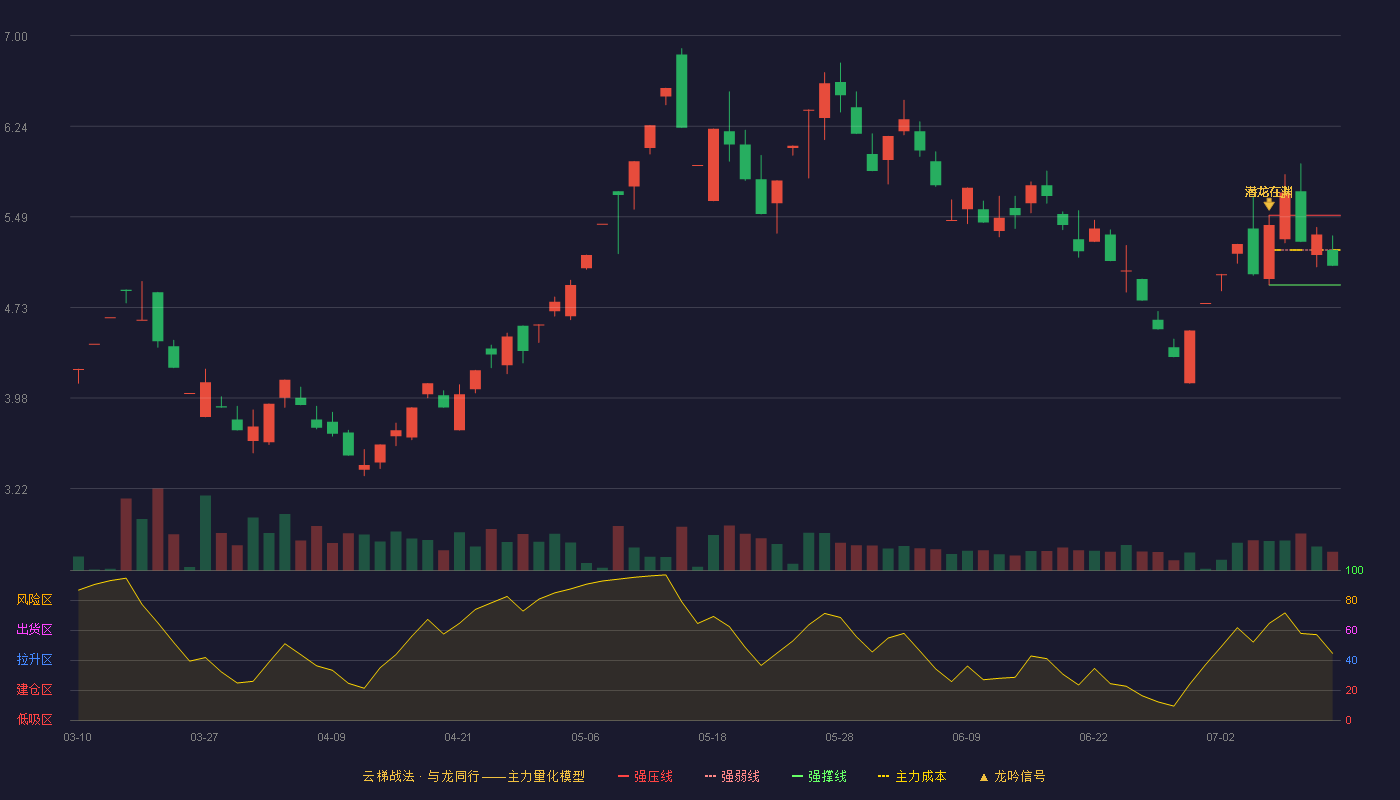Viewport: 1400px width, 800px height.
Task: Click the 3.22 price axis label
Action: tap(16, 490)
